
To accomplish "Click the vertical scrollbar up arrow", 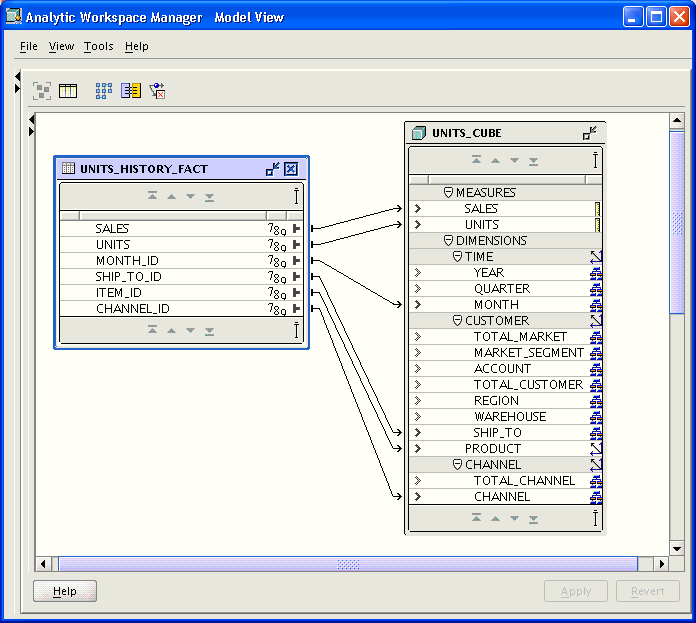I will [x=677, y=120].
